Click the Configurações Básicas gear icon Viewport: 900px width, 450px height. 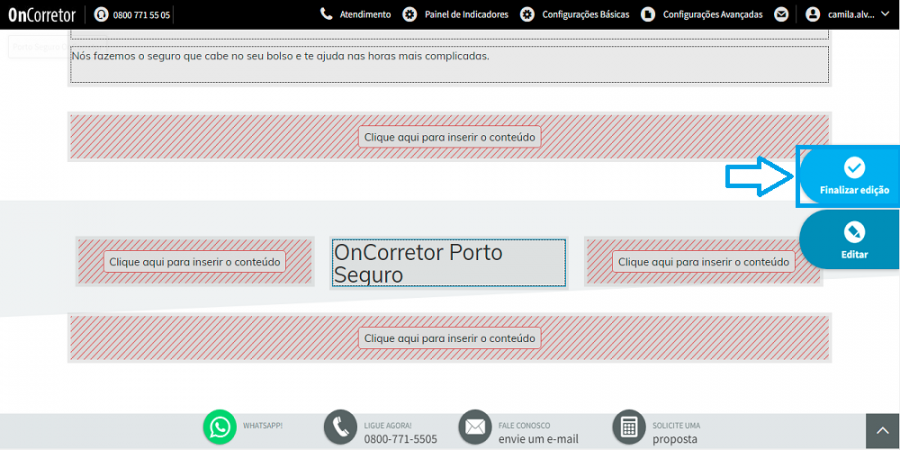[x=527, y=14]
